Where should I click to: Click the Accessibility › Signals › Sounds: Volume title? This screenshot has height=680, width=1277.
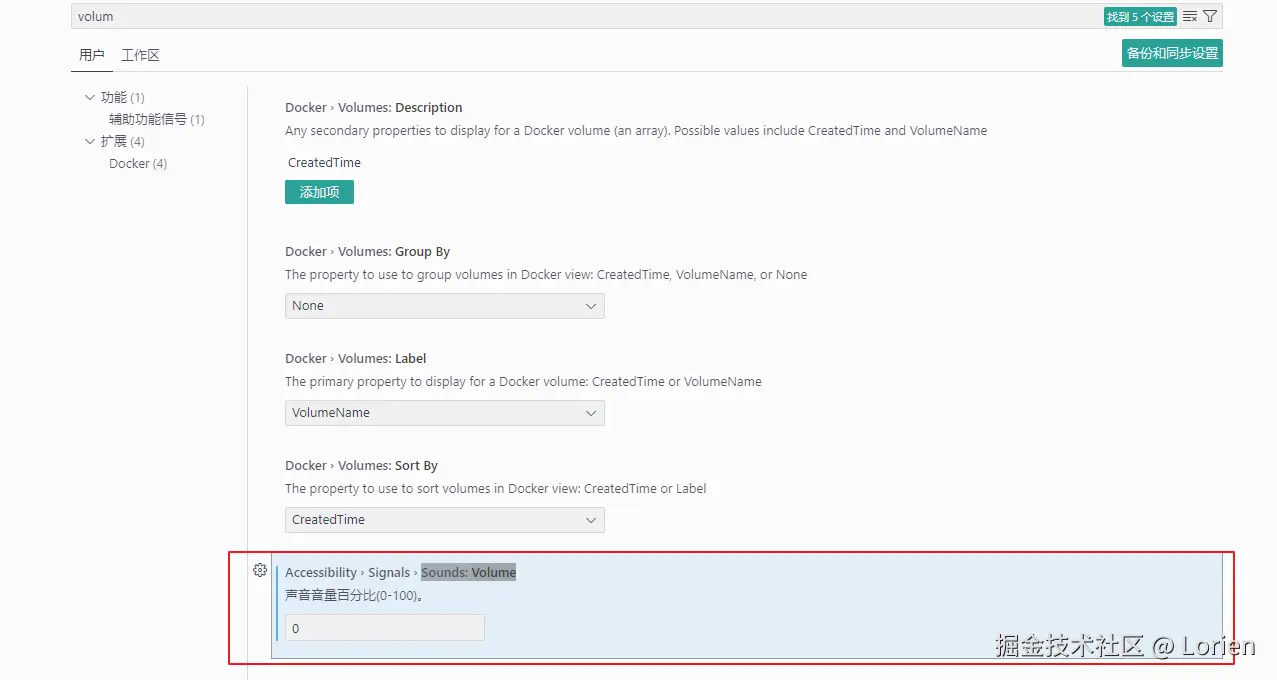tap(401, 573)
